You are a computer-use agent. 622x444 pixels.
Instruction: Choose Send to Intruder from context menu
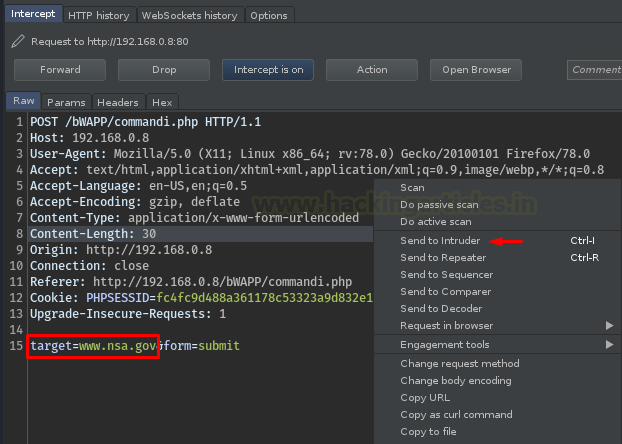coord(440,241)
